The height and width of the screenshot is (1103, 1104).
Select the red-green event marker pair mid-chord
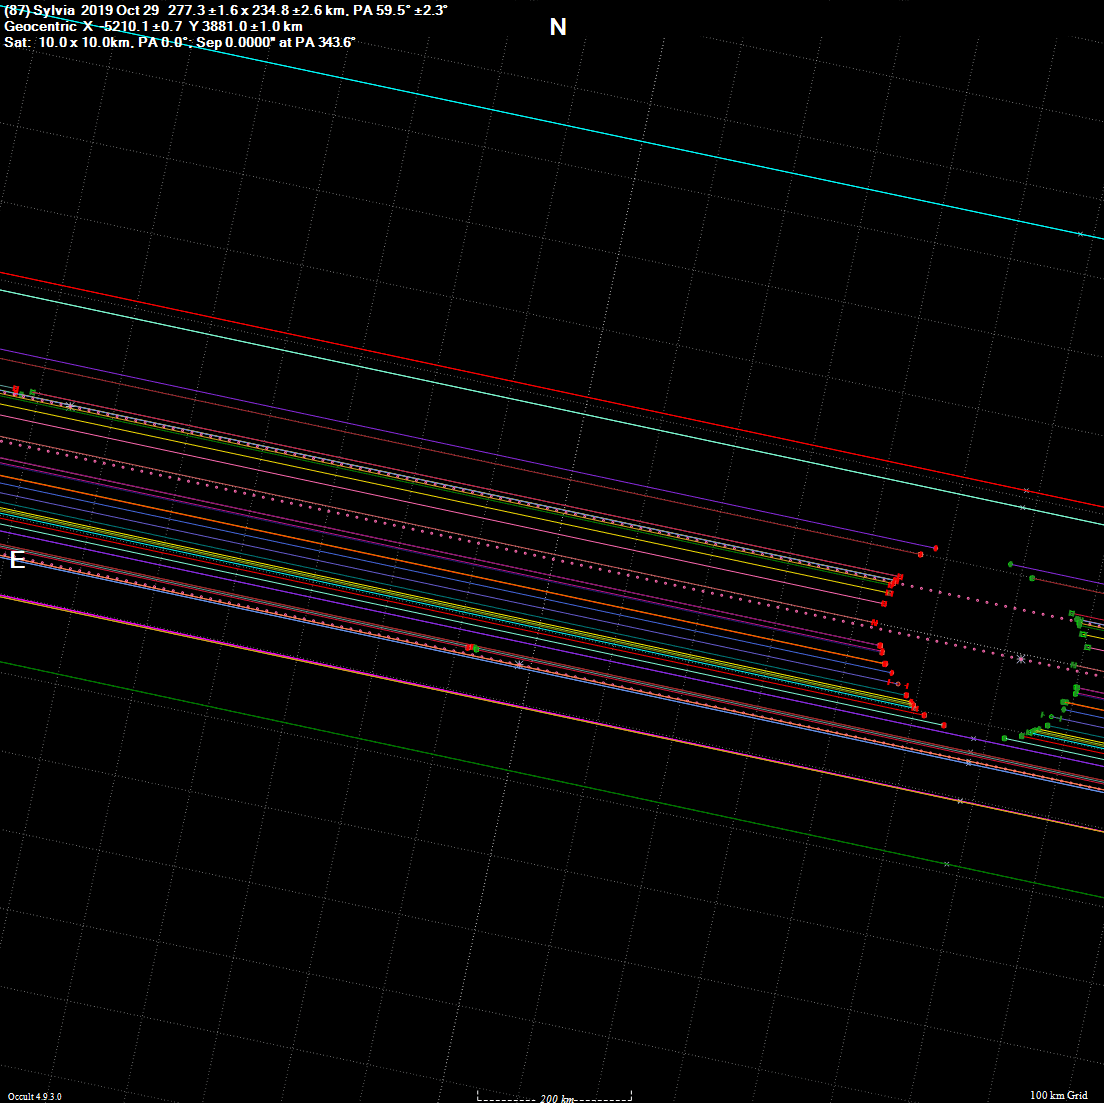[x=471, y=648]
